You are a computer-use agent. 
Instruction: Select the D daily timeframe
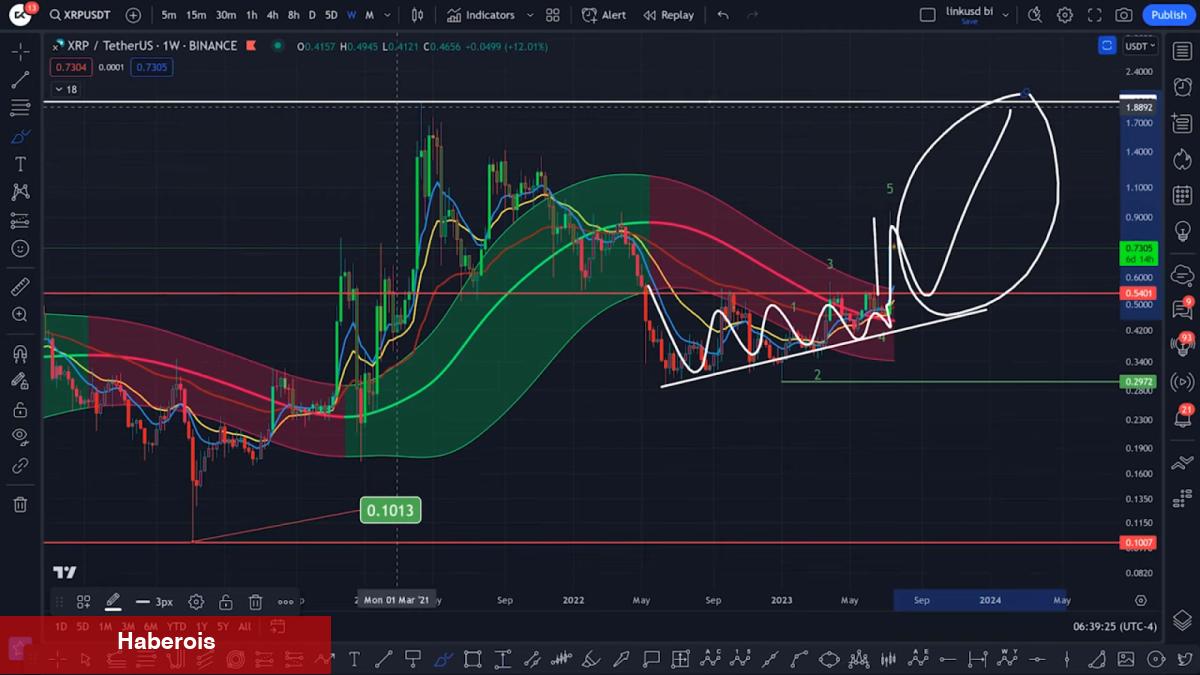(x=312, y=15)
